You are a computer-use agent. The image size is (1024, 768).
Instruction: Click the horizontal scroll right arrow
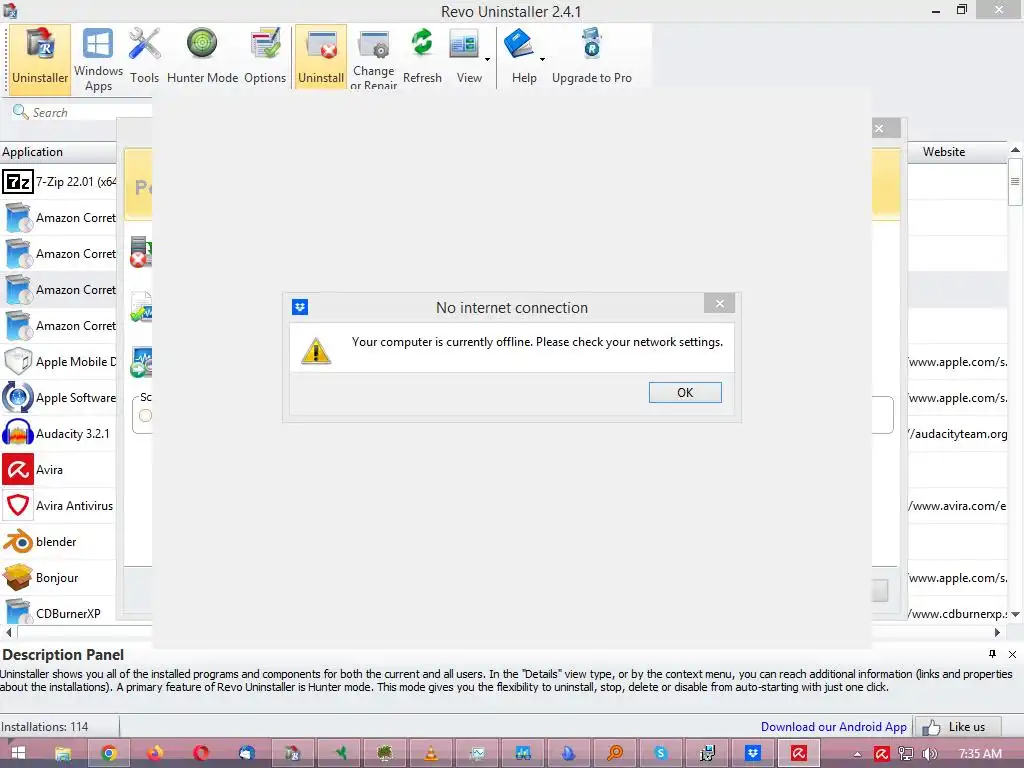pos(997,632)
